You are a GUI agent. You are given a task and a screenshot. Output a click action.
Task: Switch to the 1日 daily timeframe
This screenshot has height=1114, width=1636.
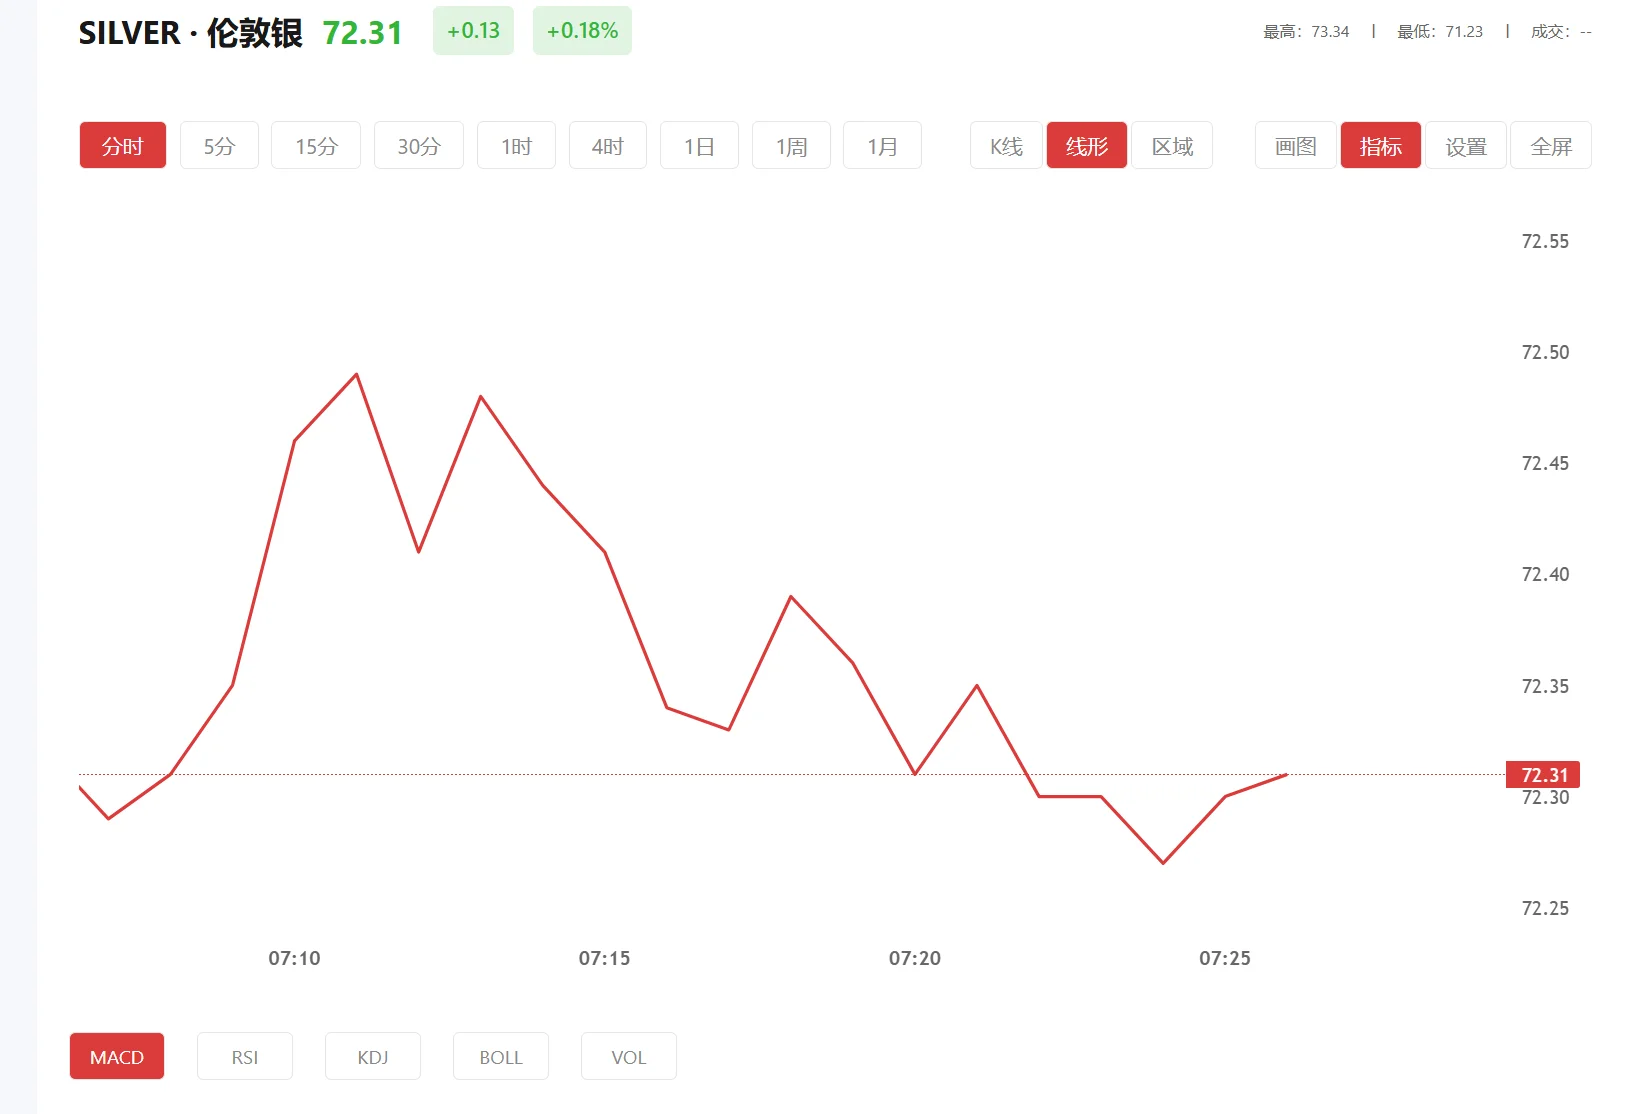(x=698, y=145)
